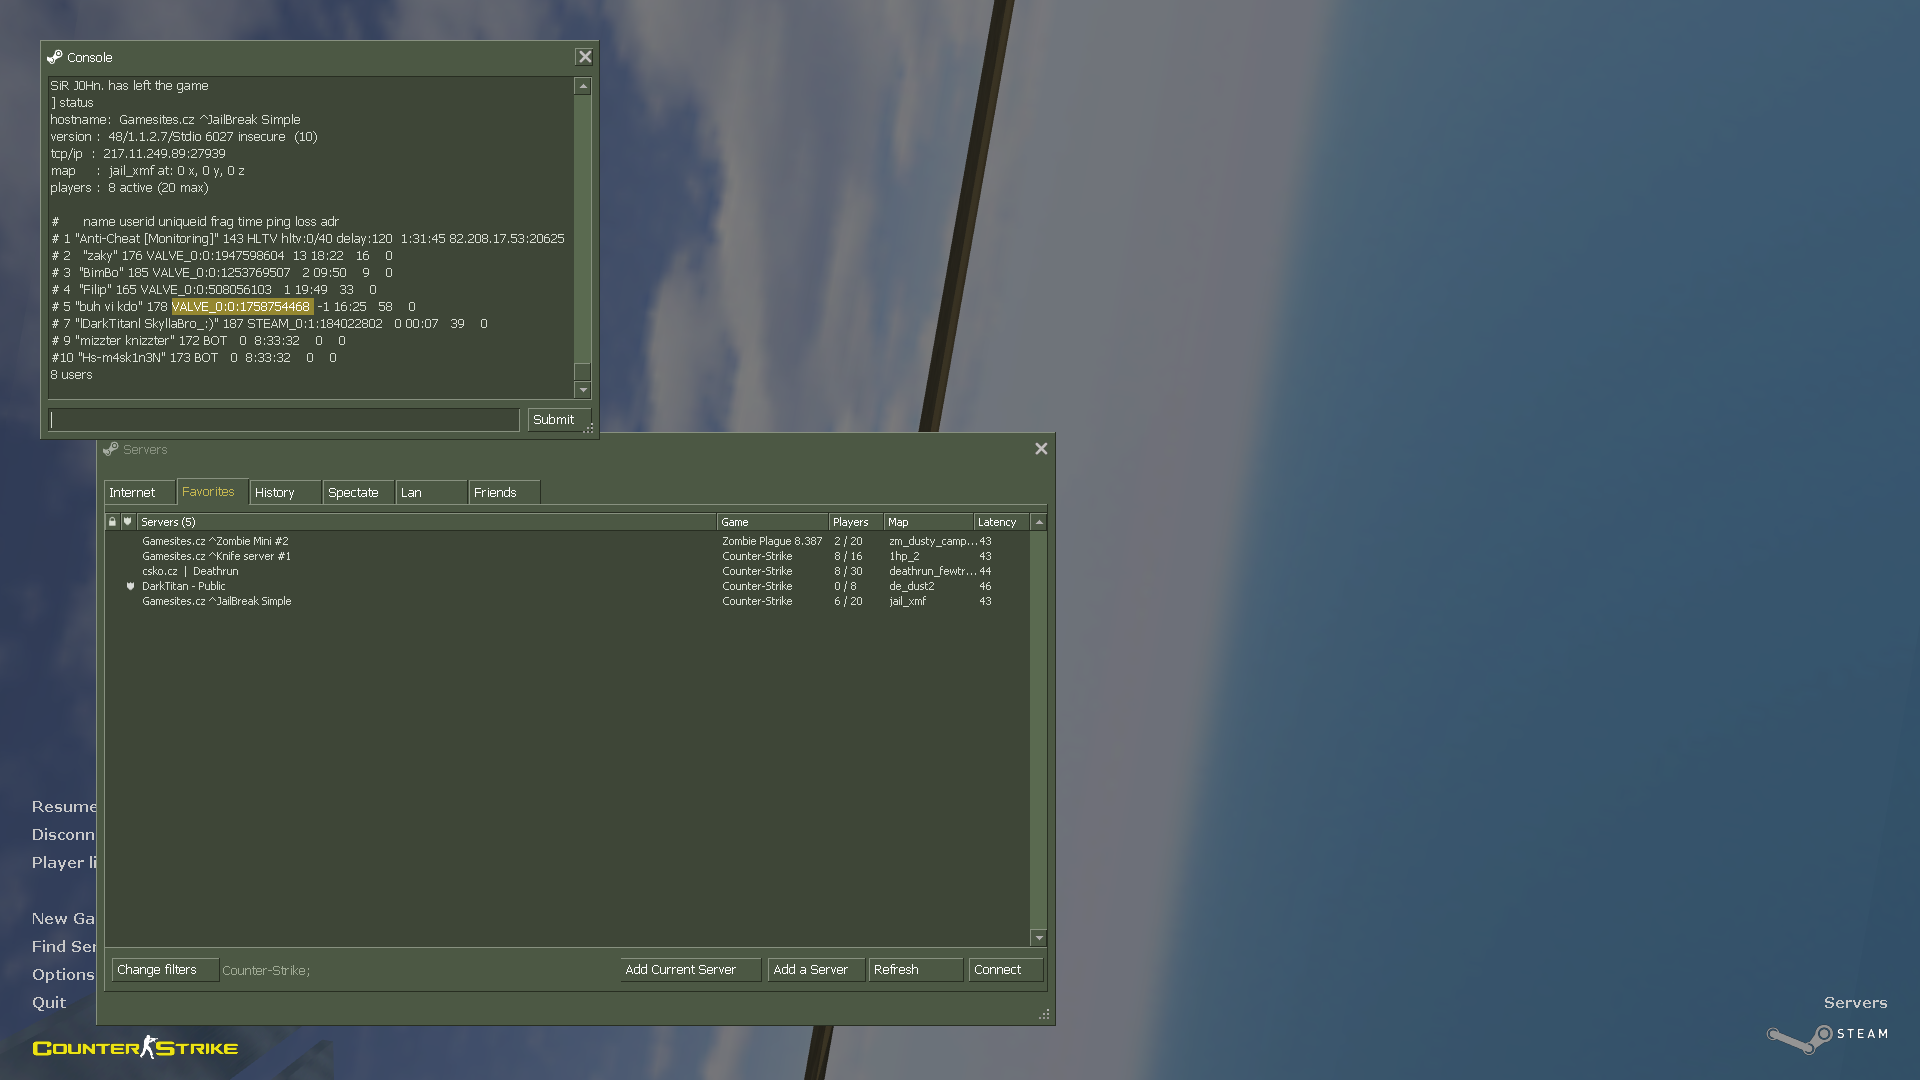The image size is (1920, 1080).
Task: Select the csko.cz | Deathrun server
Action: tap(566, 571)
